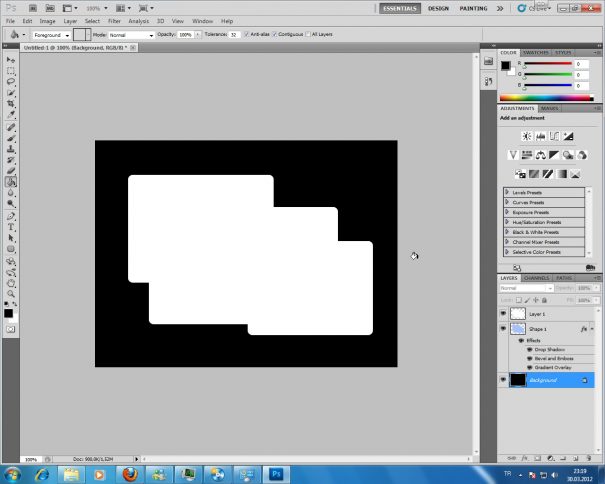605x484 pixels.
Task: Toggle the Contiguous checkbox
Action: [x=275, y=34]
